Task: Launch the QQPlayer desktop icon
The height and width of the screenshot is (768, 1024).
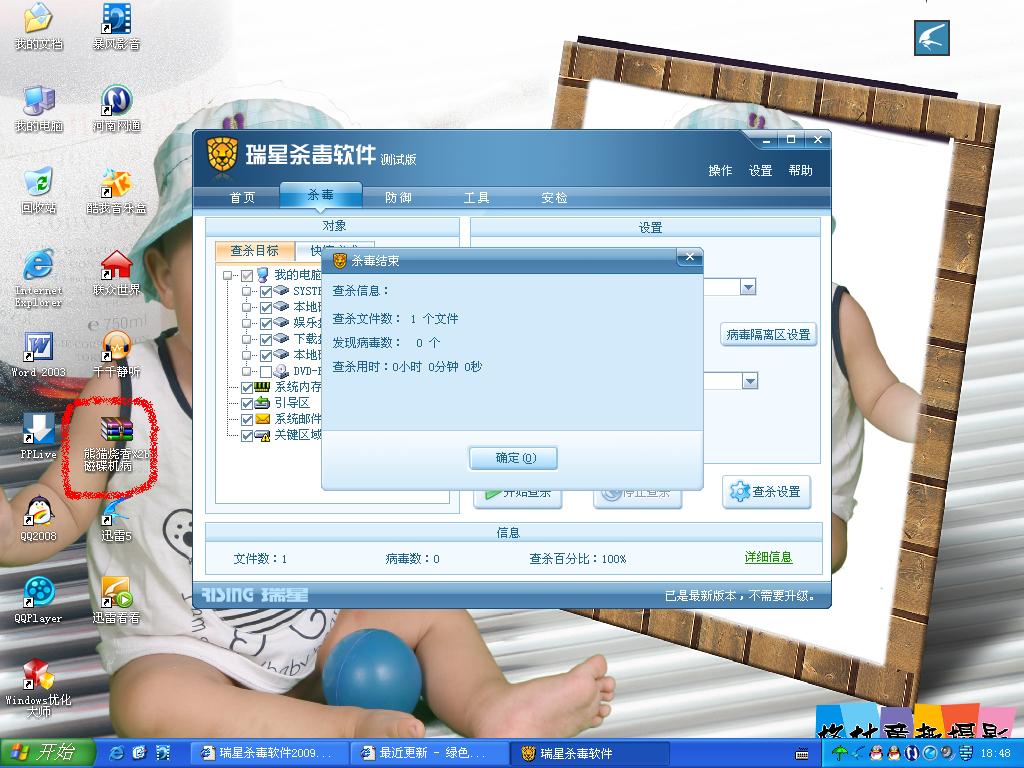Action: (x=39, y=600)
